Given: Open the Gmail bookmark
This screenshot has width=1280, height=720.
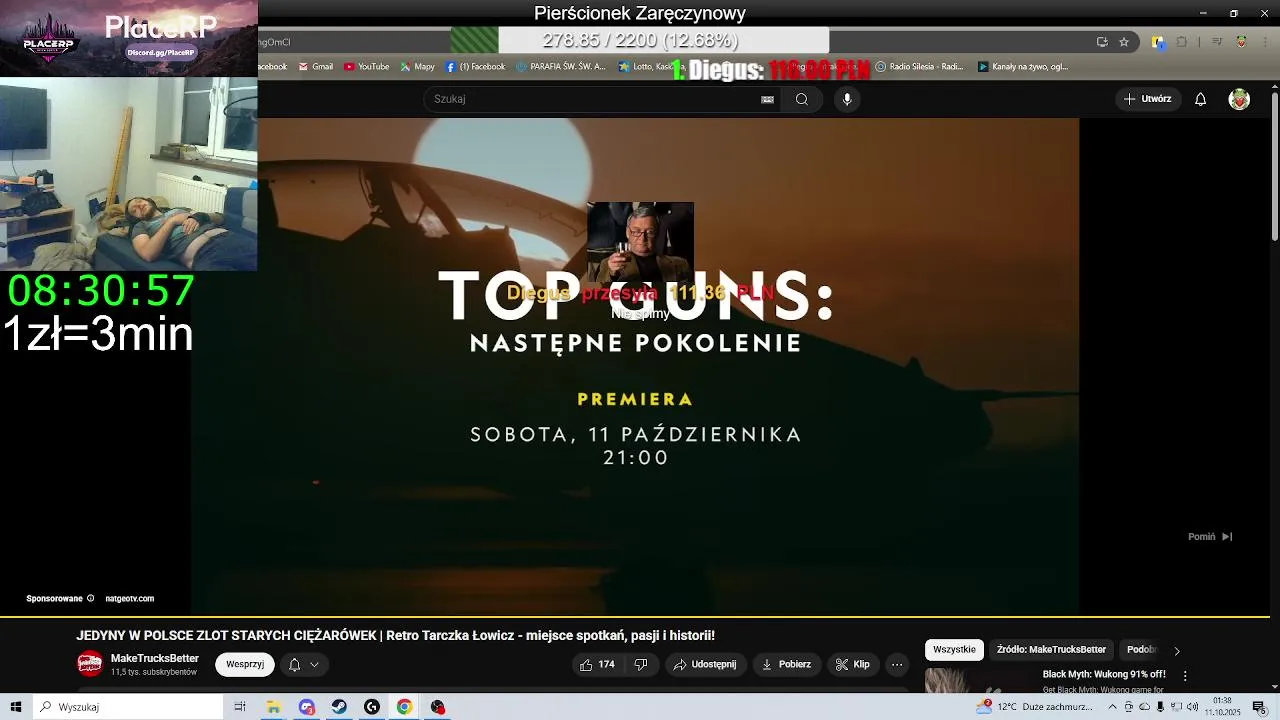Looking at the screenshot, I should coord(316,67).
